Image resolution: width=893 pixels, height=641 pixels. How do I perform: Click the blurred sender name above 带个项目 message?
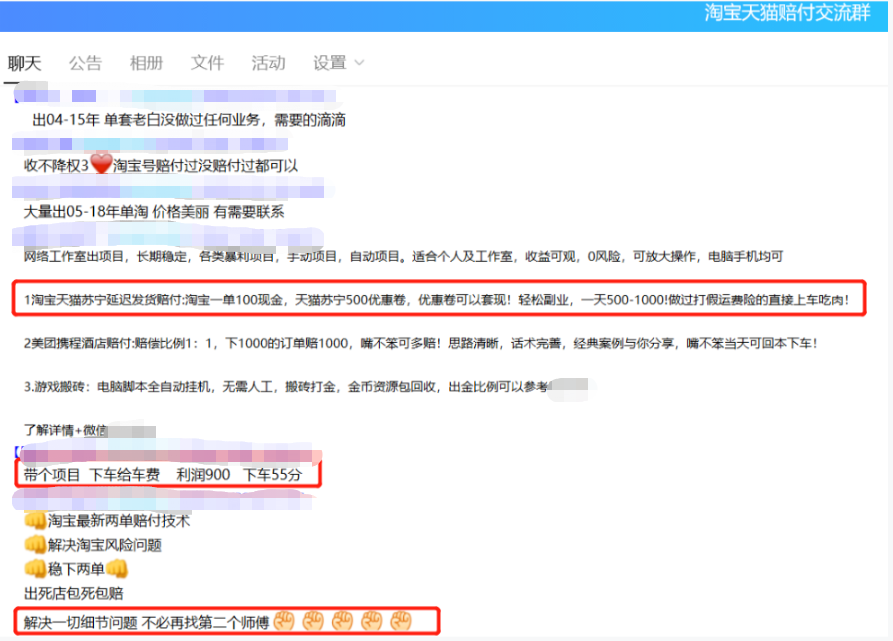(169, 454)
